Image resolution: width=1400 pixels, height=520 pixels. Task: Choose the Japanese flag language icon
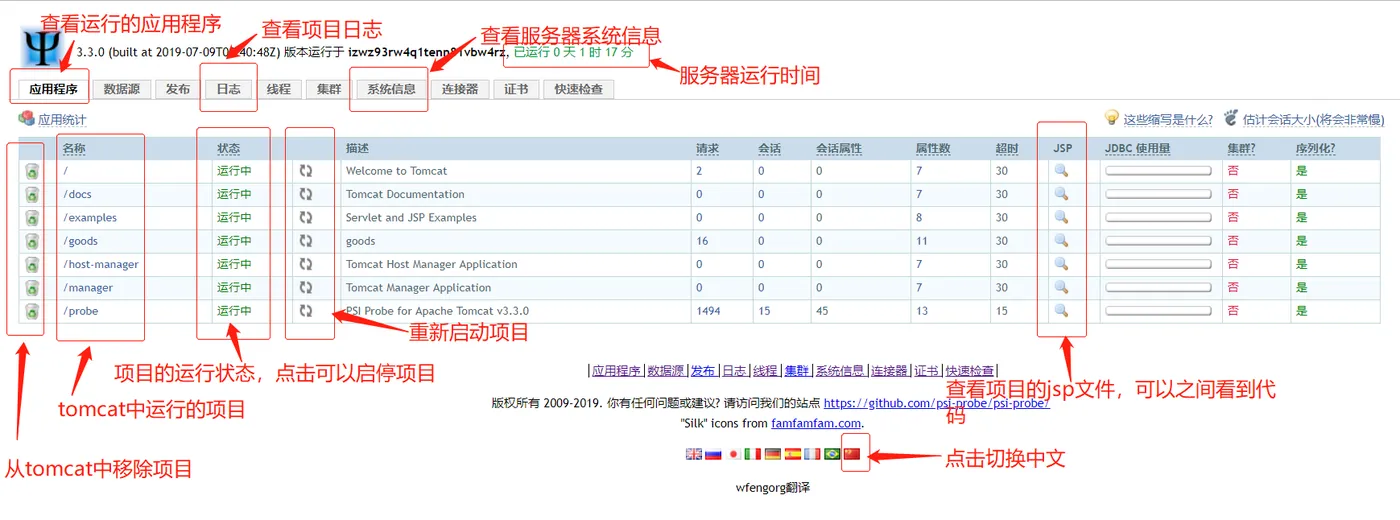click(733, 454)
